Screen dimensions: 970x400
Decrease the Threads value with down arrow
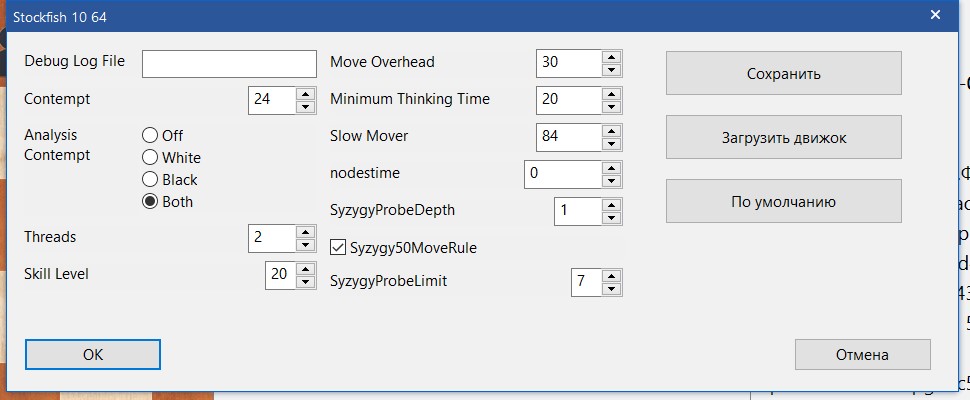306,243
